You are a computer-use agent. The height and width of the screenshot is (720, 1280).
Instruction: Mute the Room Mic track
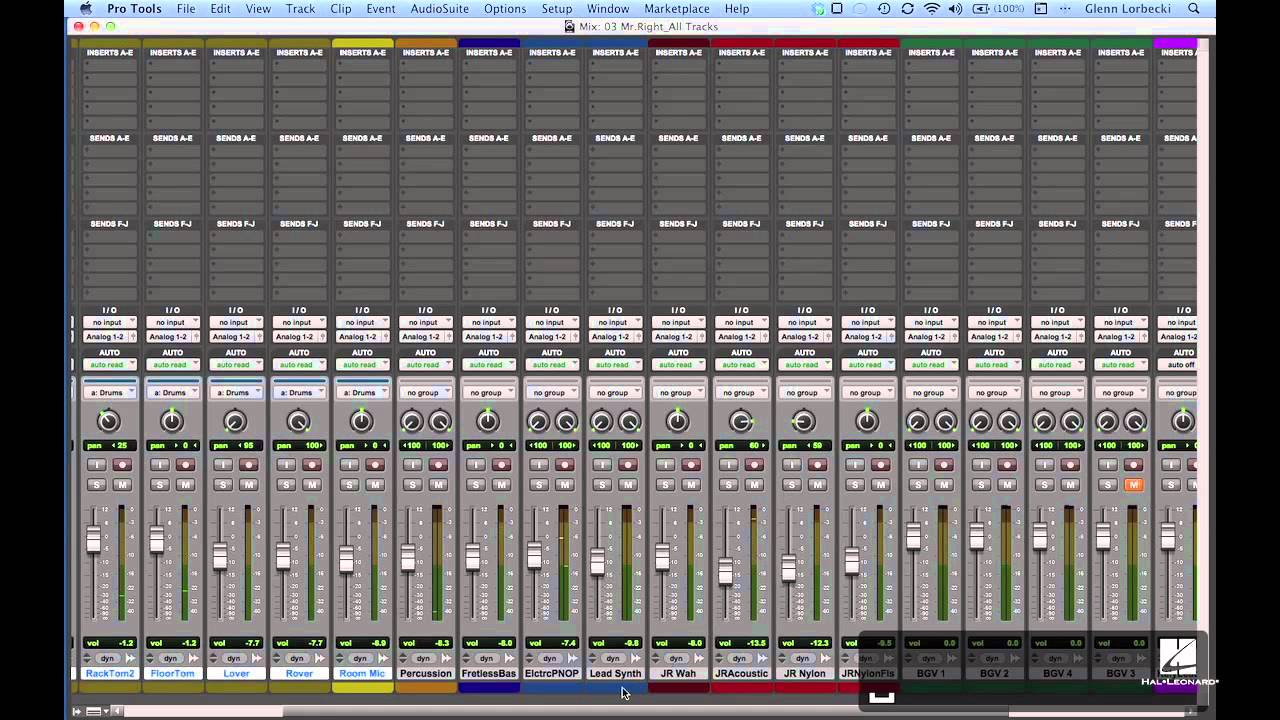coord(375,485)
